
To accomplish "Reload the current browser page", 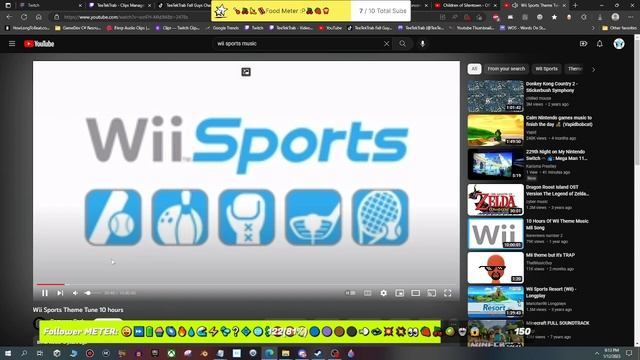I will [x=24, y=17].
